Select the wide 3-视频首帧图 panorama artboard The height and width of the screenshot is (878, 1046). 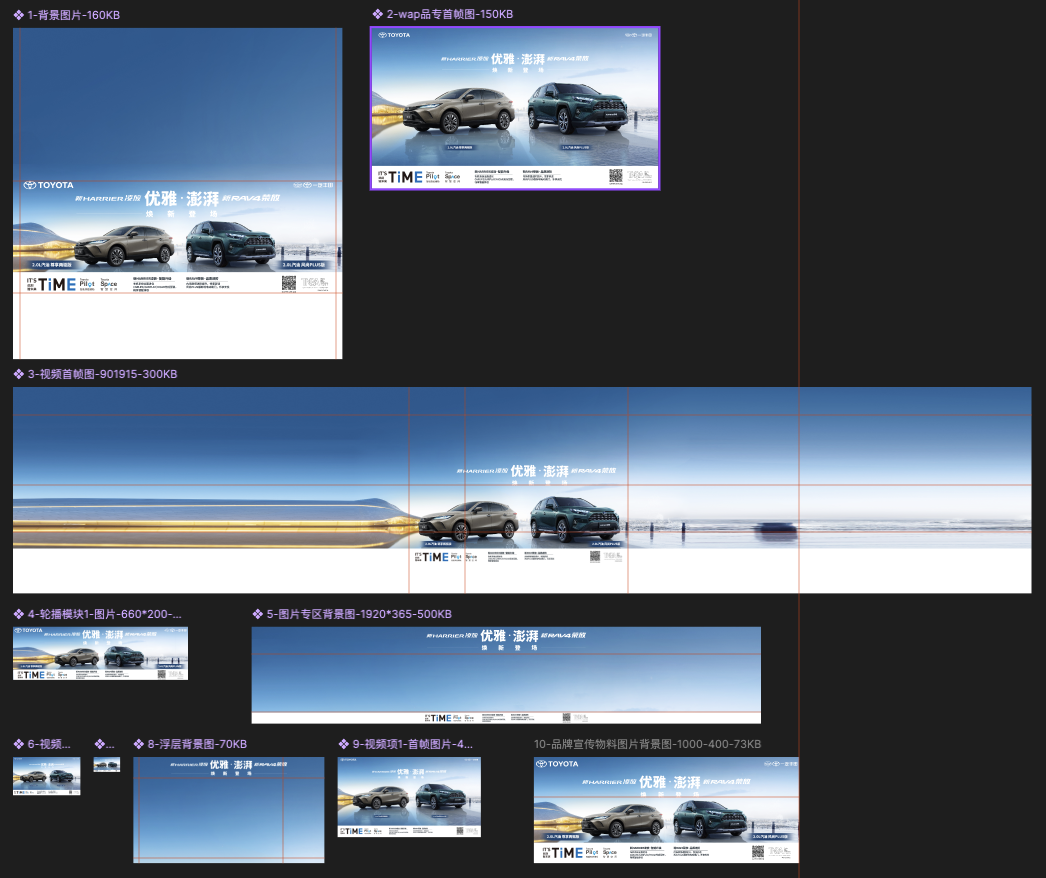click(x=522, y=490)
